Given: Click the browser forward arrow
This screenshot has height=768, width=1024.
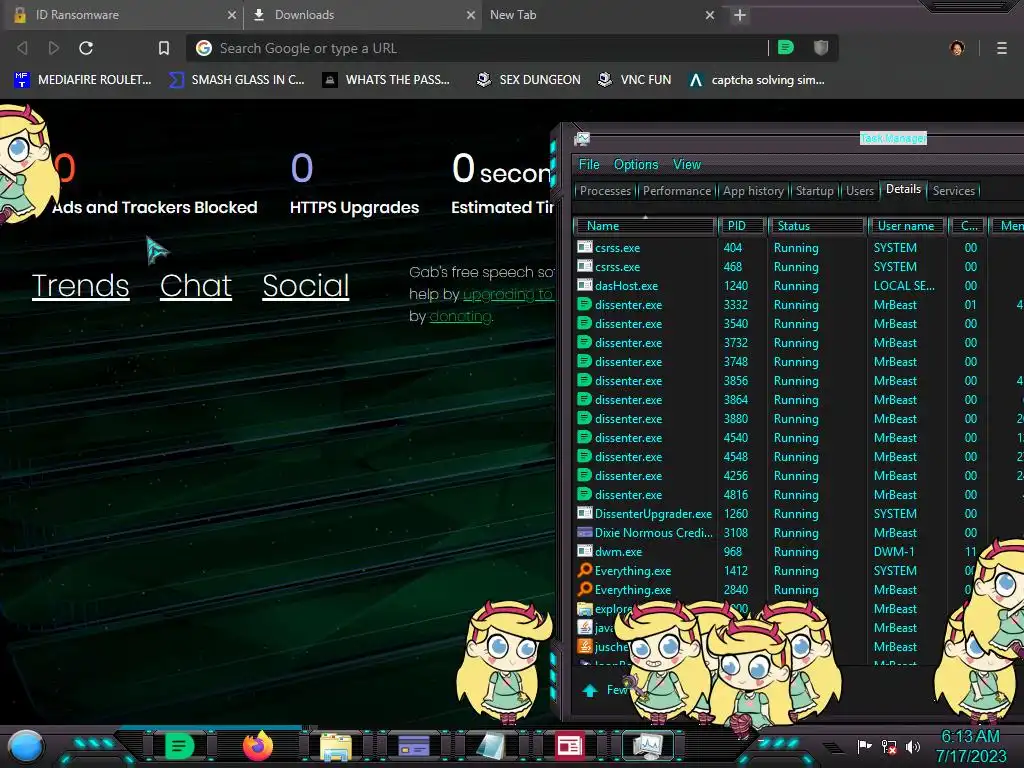Looking at the screenshot, I should [x=54, y=48].
